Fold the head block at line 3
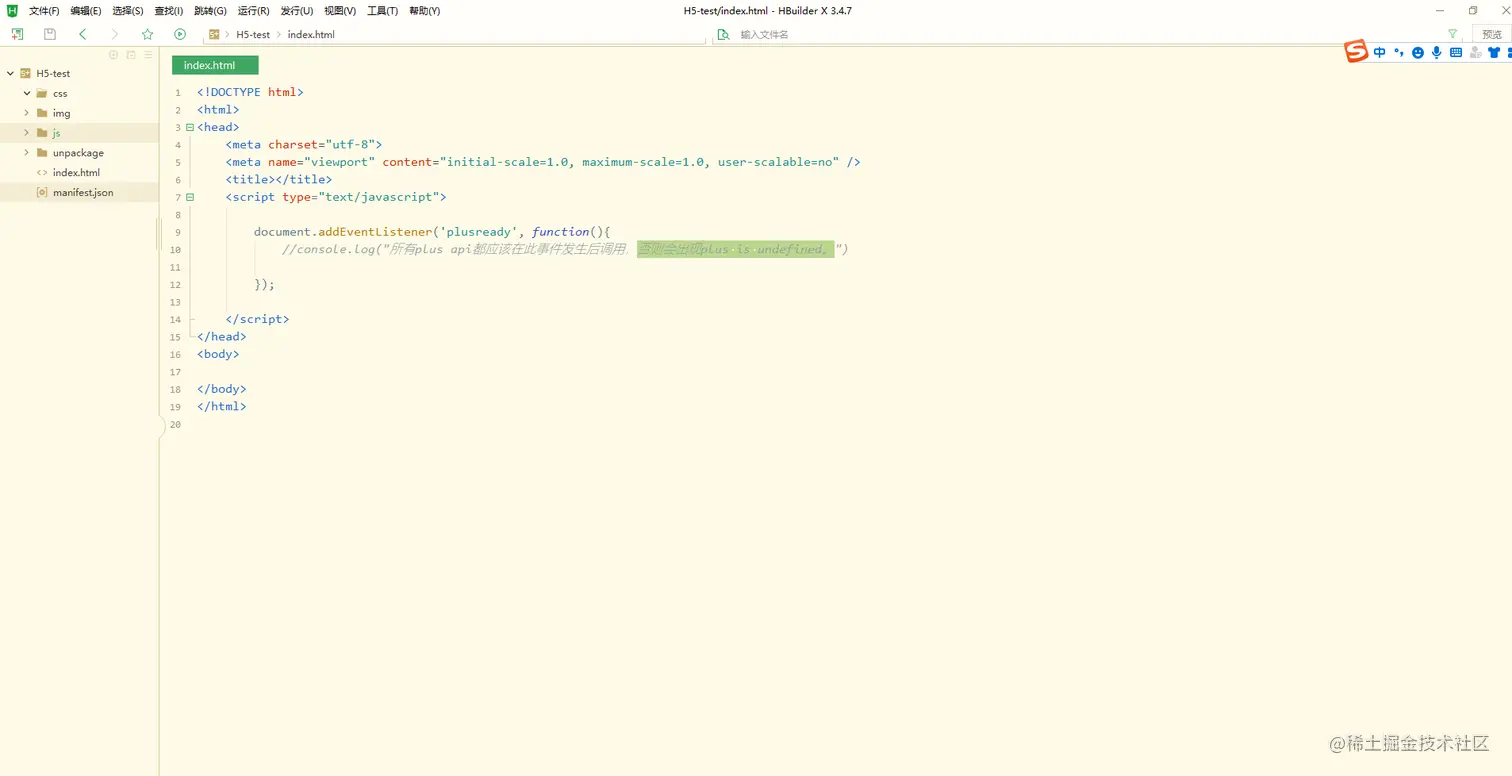The height and width of the screenshot is (776, 1512). click(x=190, y=127)
